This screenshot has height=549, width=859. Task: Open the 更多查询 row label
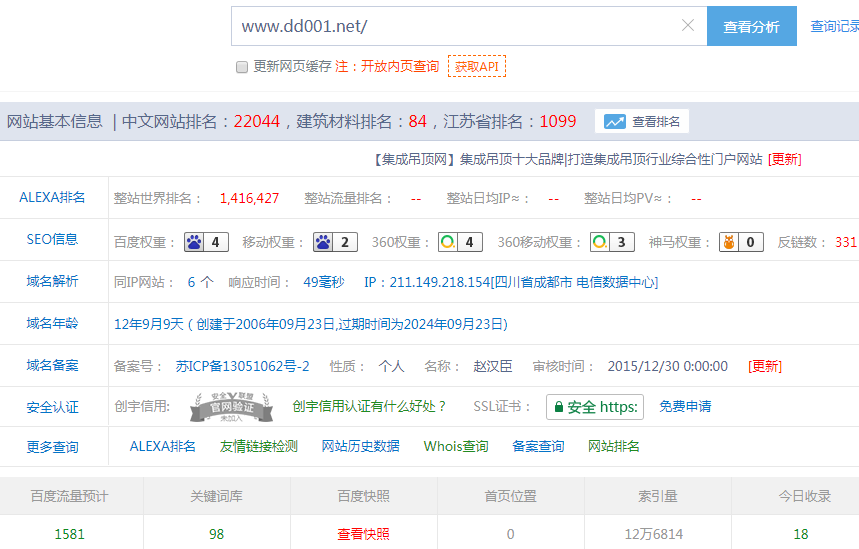click(52, 447)
